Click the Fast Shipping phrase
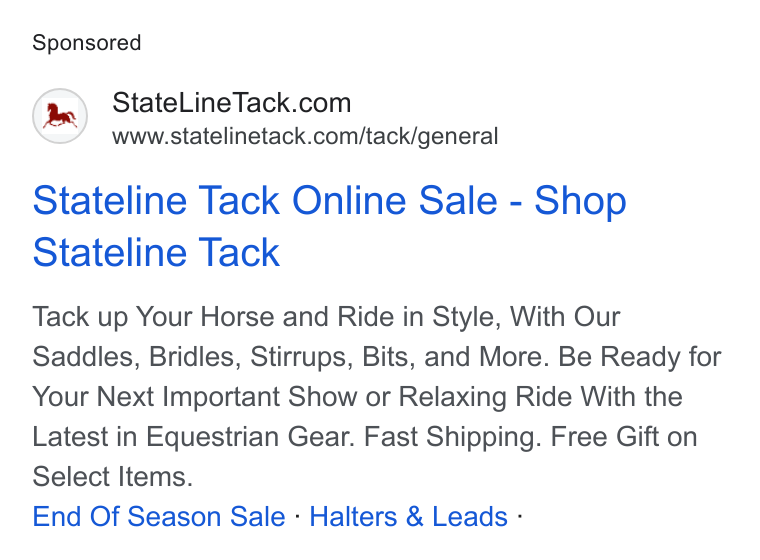This screenshot has width=760, height=560. click(453, 437)
